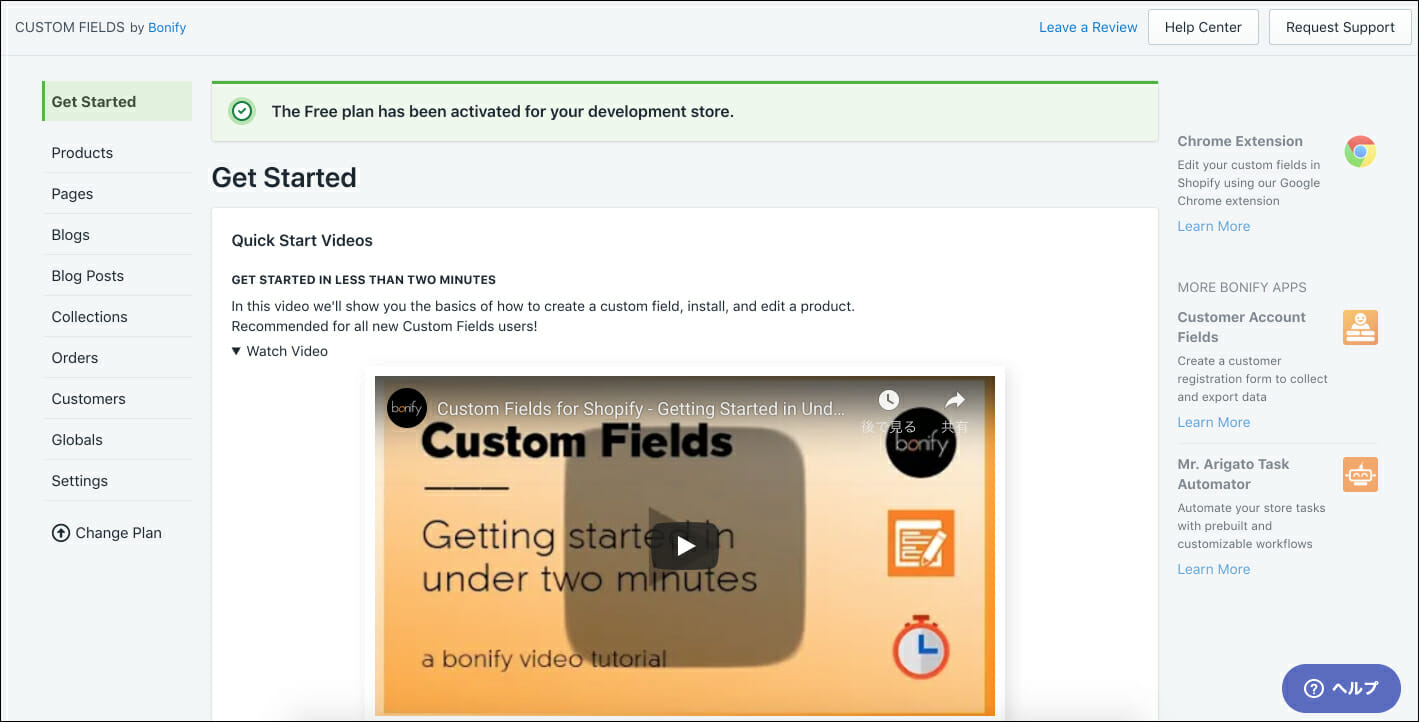Screen dimensions: 1419x722
Task: Click the Customer Account Fields app icon
Action: point(1360,327)
